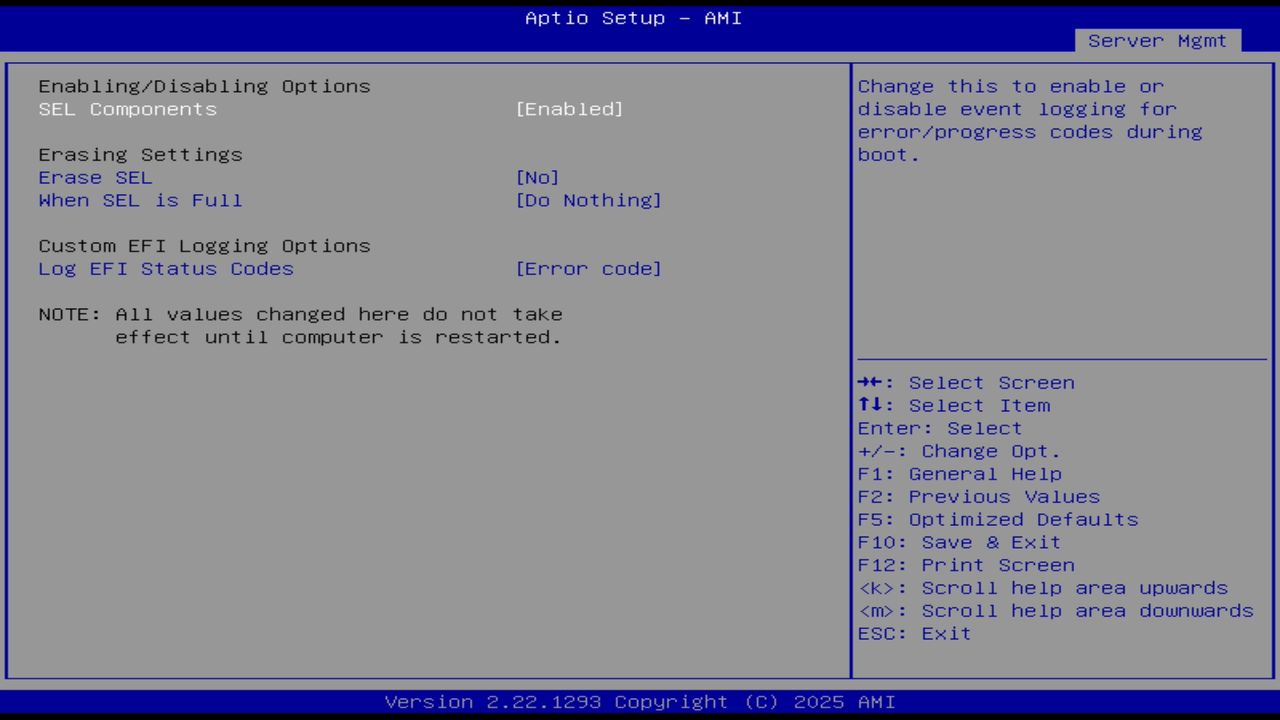Click the Aptio Setup title bar
1280x720 pixels.
click(632, 18)
